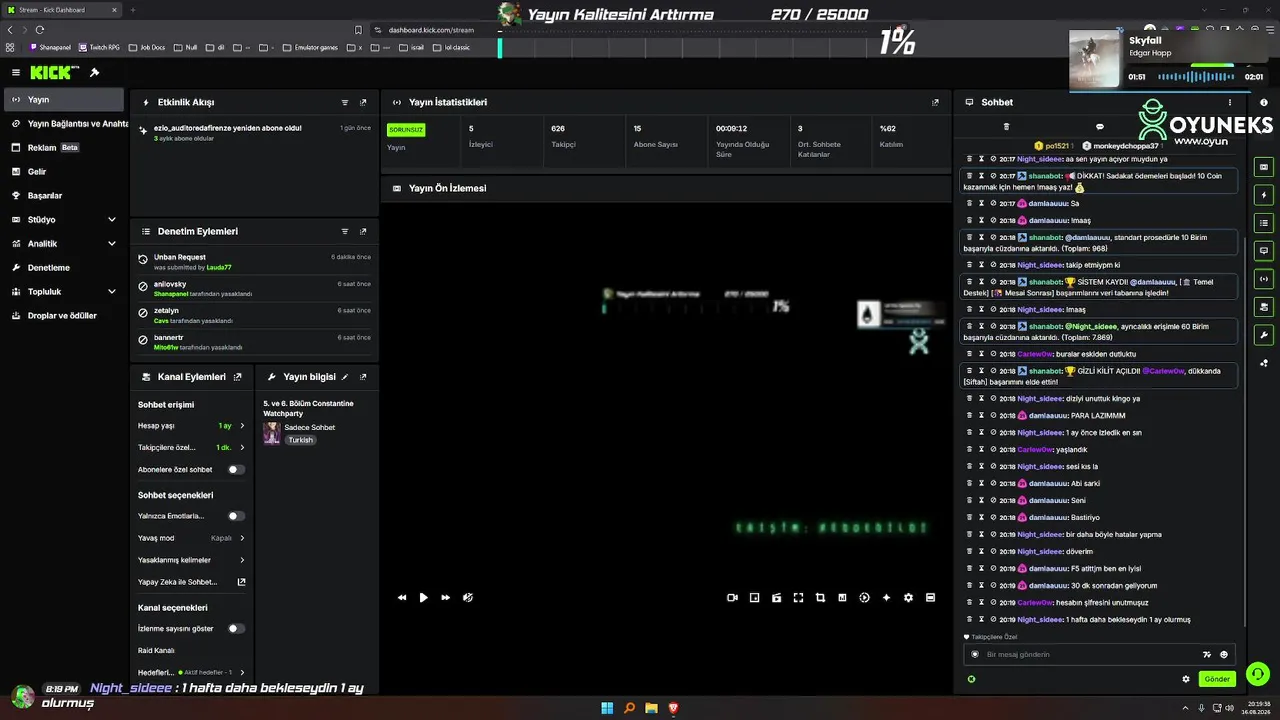Open the Sohbet panel three-dot menu
This screenshot has height=720, width=1280.
tap(1230, 102)
